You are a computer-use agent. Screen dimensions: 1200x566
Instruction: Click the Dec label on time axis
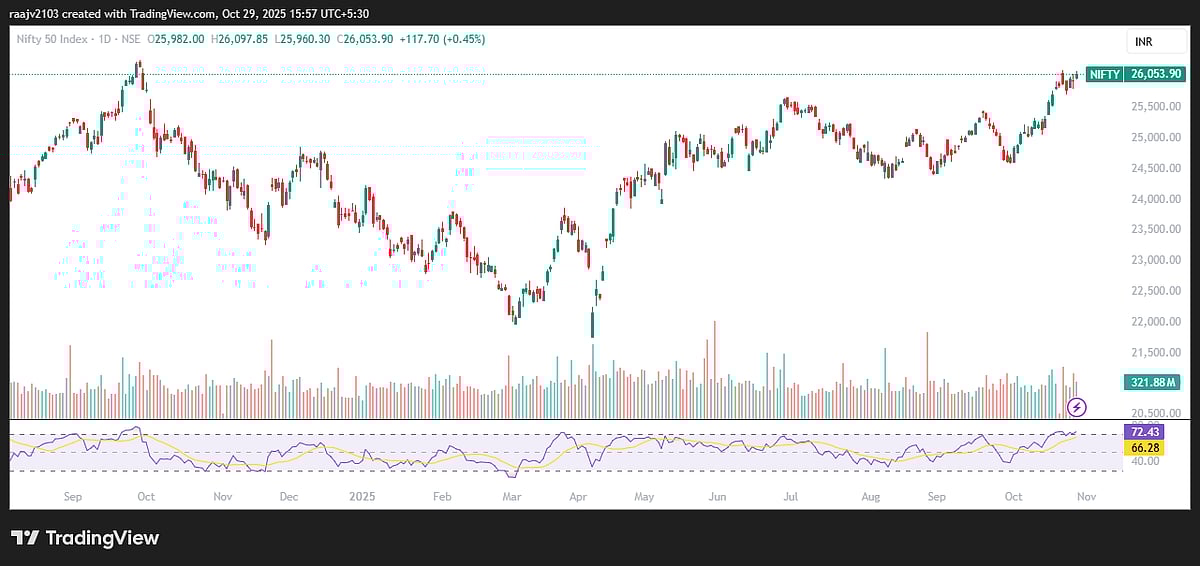coord(288,495)
